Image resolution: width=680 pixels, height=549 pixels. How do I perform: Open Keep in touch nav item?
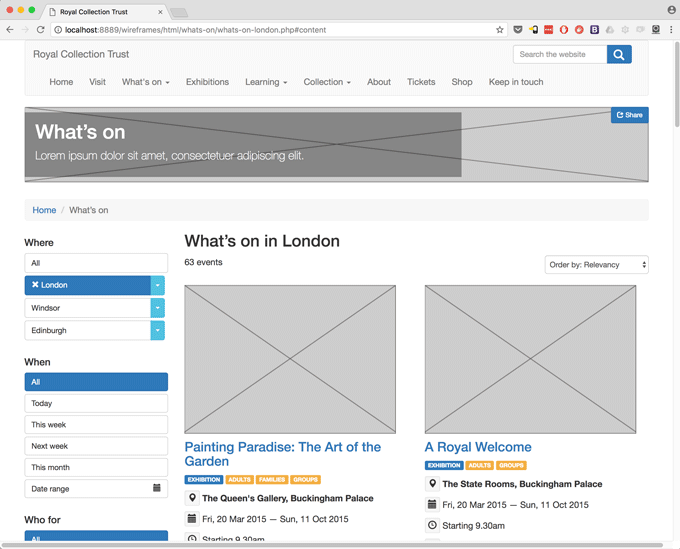[516, 82]
